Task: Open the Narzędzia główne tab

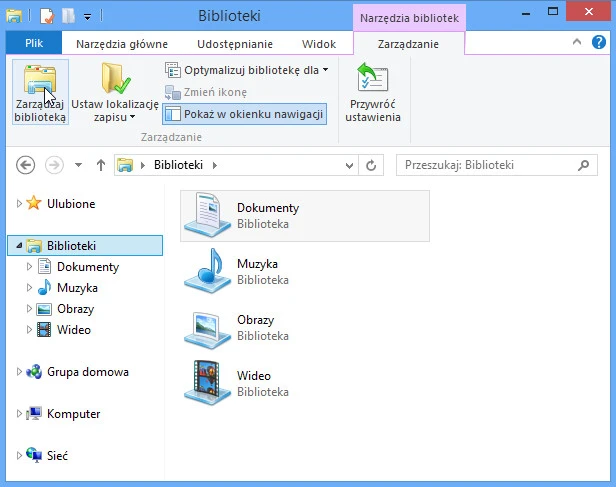Action: [x=122, y=44]
